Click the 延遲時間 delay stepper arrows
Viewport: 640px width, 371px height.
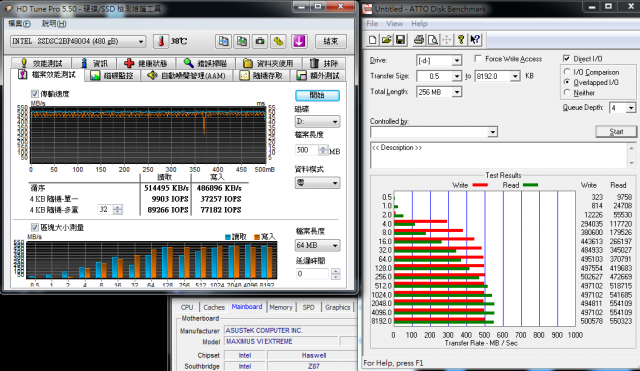click(335, 274)
